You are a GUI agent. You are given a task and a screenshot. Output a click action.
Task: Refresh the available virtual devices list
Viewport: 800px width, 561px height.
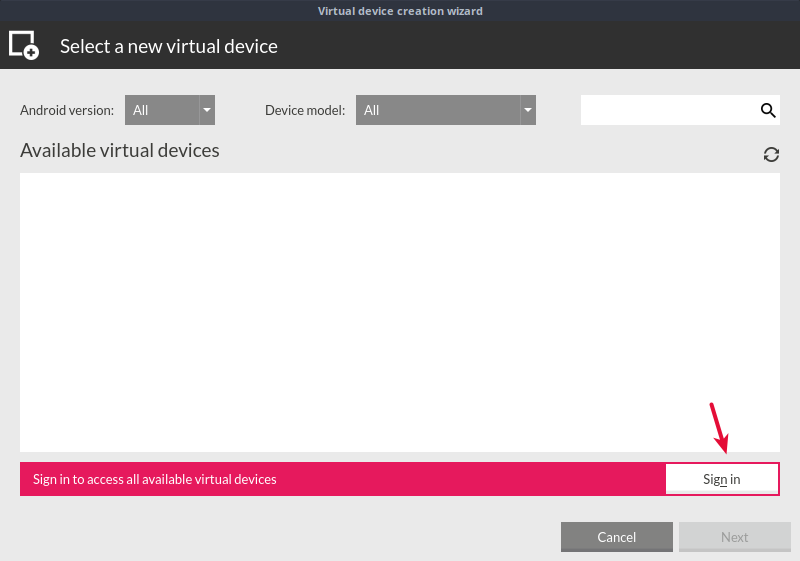coord(771,154)
